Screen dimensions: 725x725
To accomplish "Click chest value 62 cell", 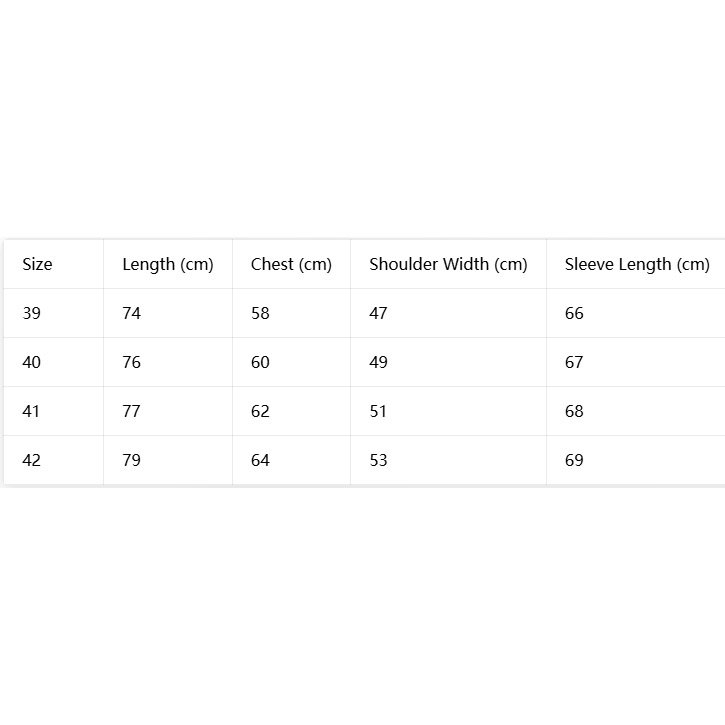I will pyautogui.click(x=291, y=411).
